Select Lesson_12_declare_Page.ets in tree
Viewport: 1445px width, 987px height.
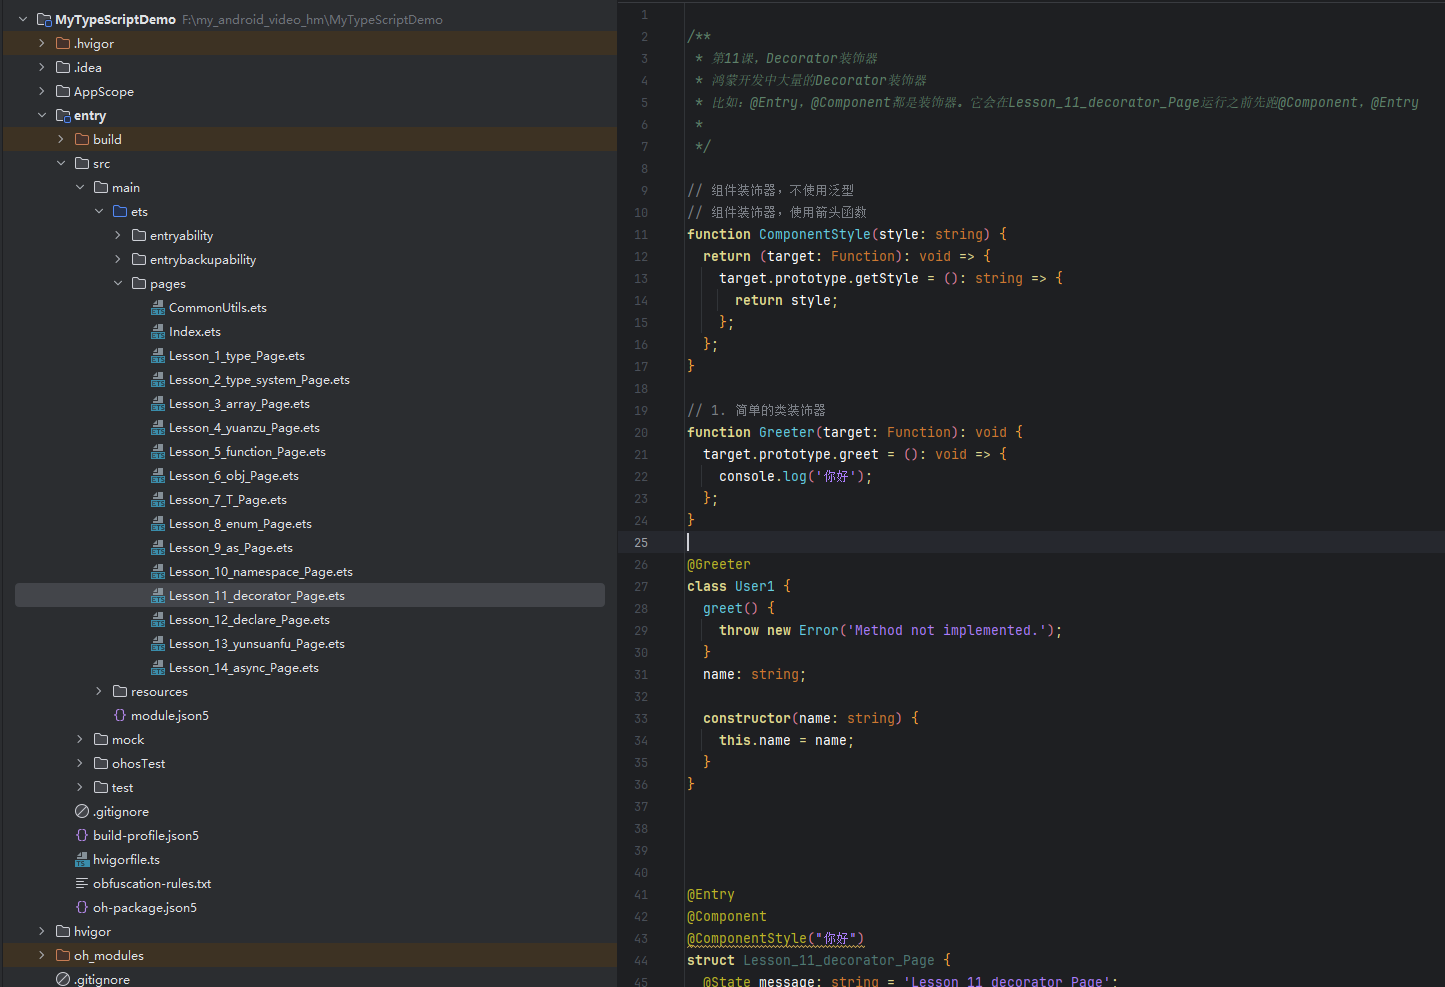[x=249, y=619]
